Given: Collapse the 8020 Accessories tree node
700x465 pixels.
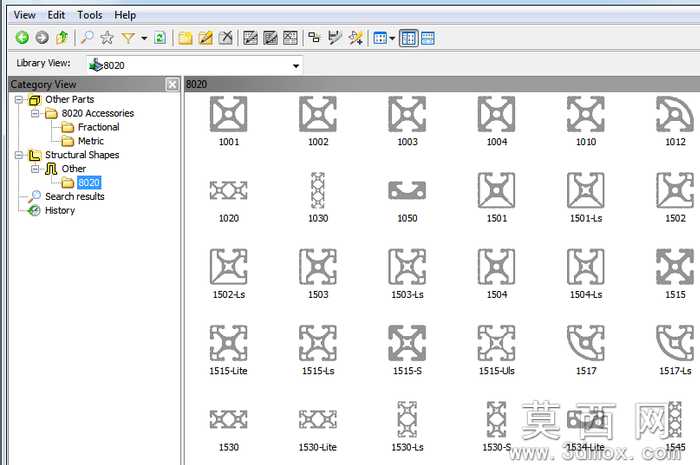Looking at the screenshot, I should tap(35, 113).
